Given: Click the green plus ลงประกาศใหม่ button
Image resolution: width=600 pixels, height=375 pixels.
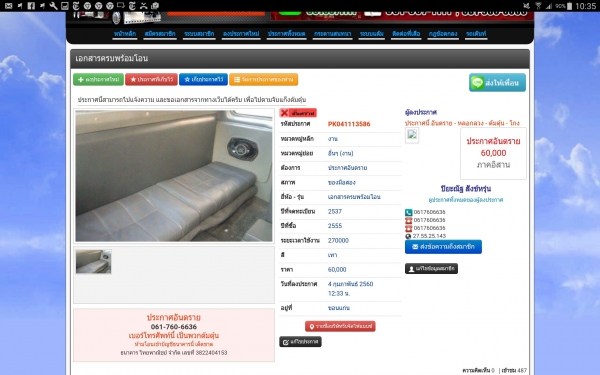Looking at the screenshot, I should [x=98, y=79].
